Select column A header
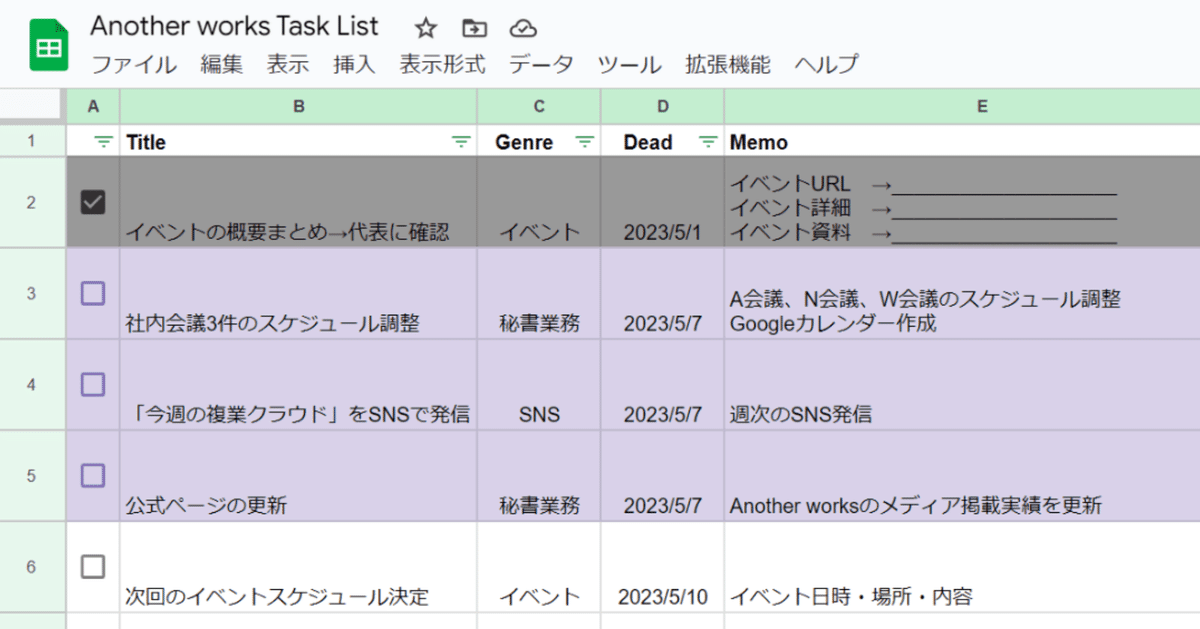This screenshot has width=1200, height=629. pyautogui.click(x=93, y=106)
